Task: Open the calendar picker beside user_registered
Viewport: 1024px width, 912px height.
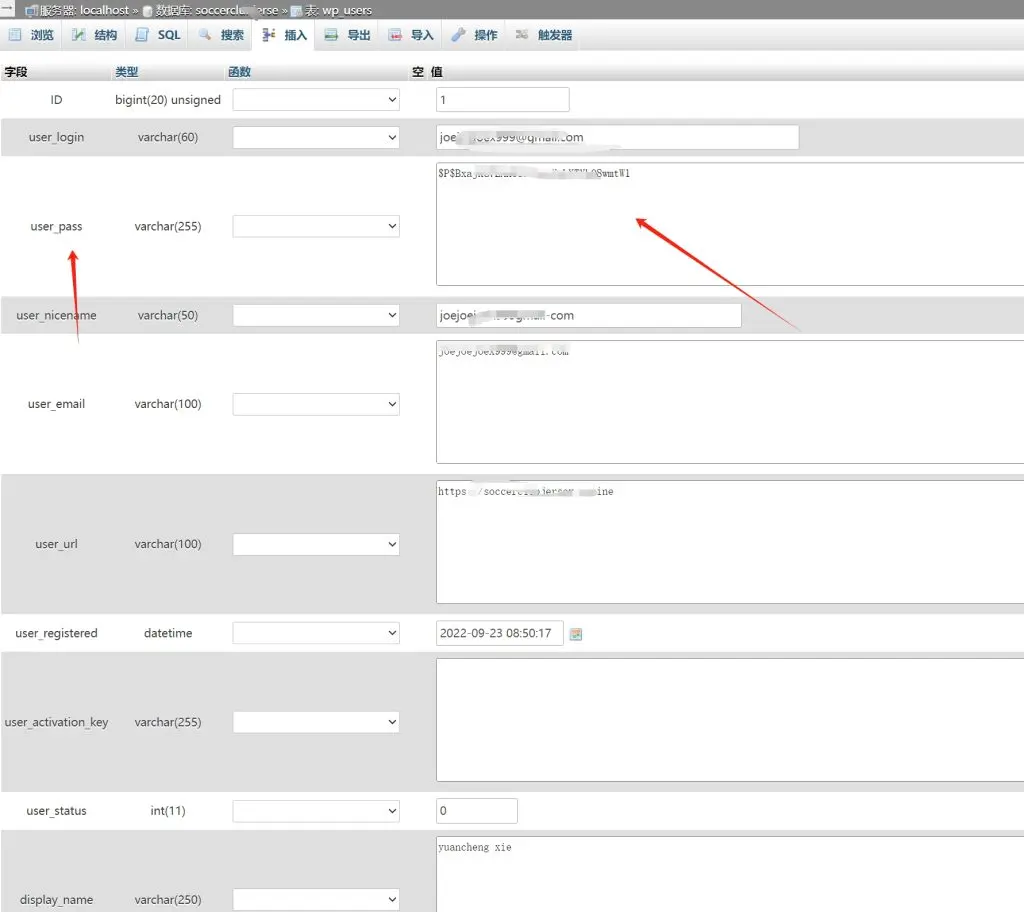Action: tap(576, 634)
